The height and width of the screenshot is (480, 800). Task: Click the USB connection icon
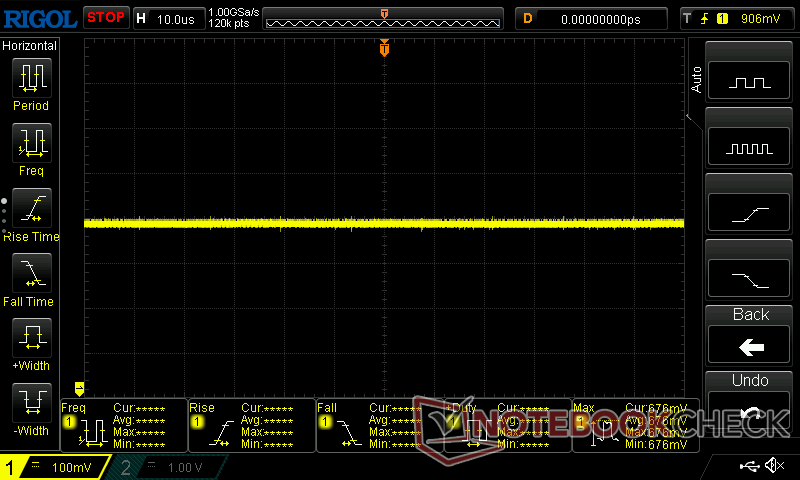(749, 466)
